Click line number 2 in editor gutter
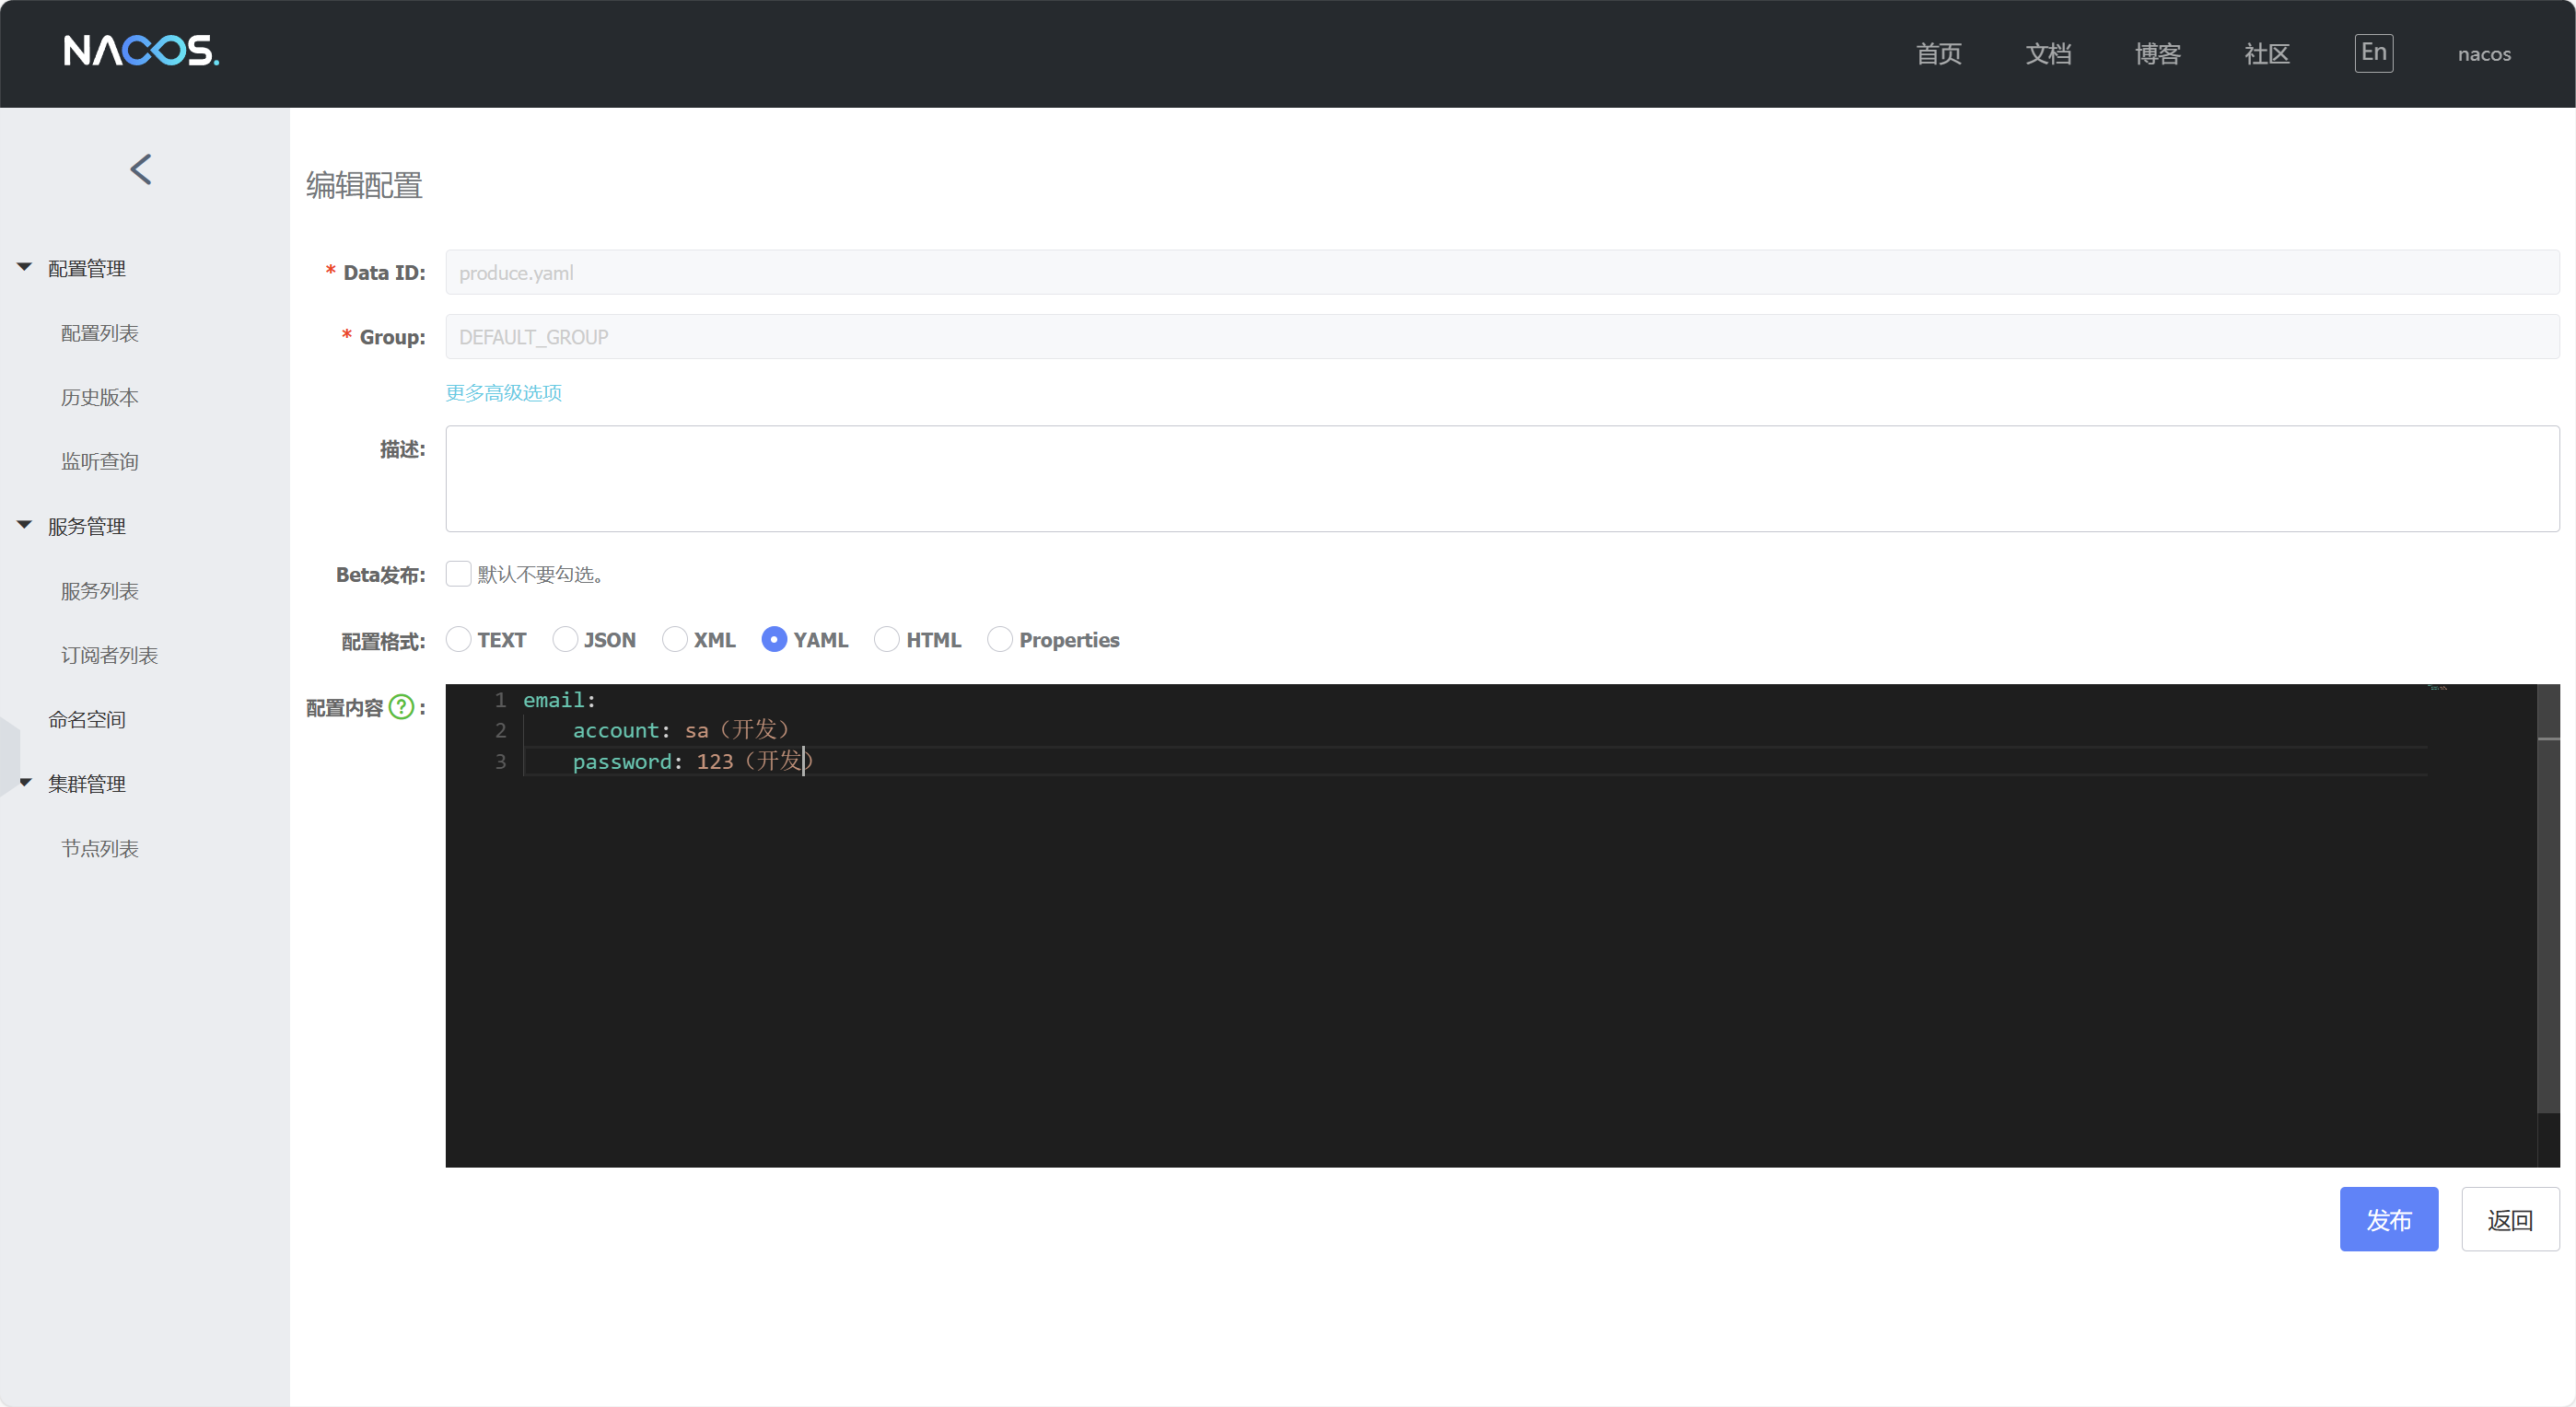Viewport: 2576px width, 1407px height. 500,731
